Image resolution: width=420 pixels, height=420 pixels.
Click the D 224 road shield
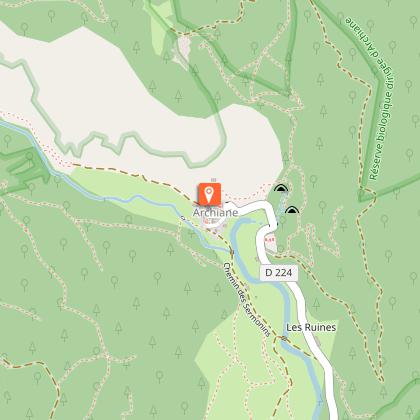(279, 273)
